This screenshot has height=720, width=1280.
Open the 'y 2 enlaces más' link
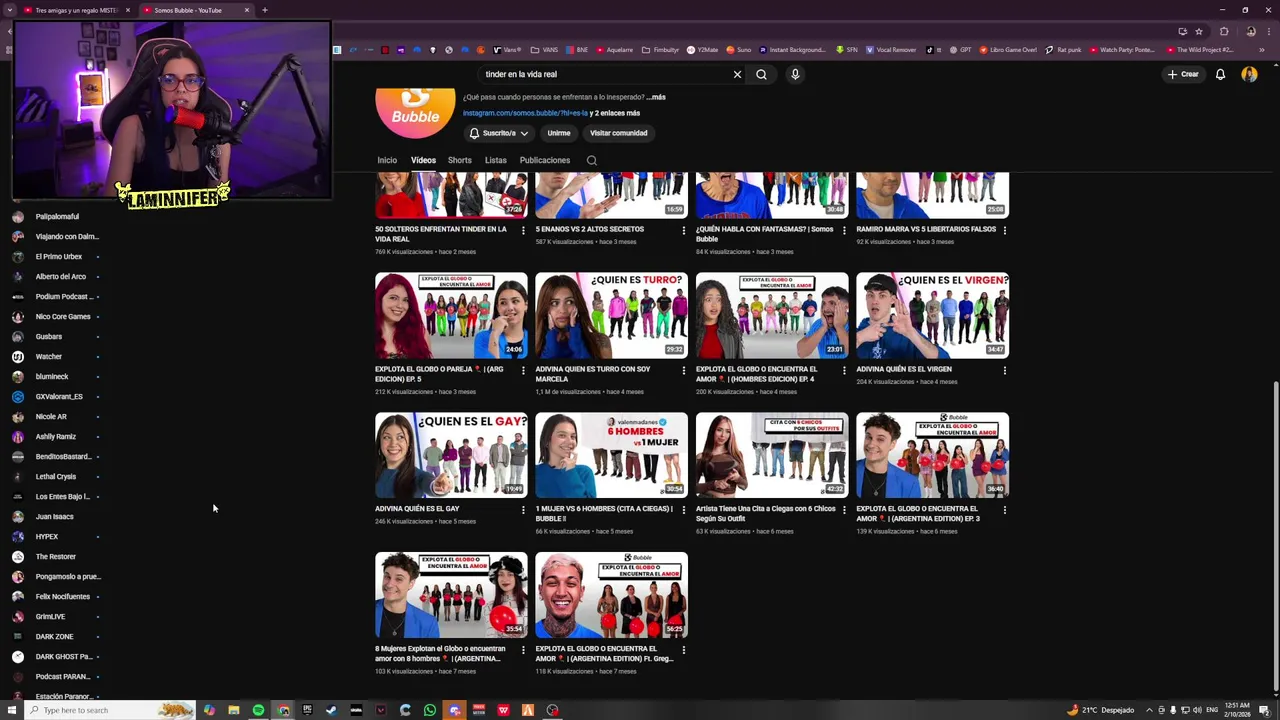[615, 113]
